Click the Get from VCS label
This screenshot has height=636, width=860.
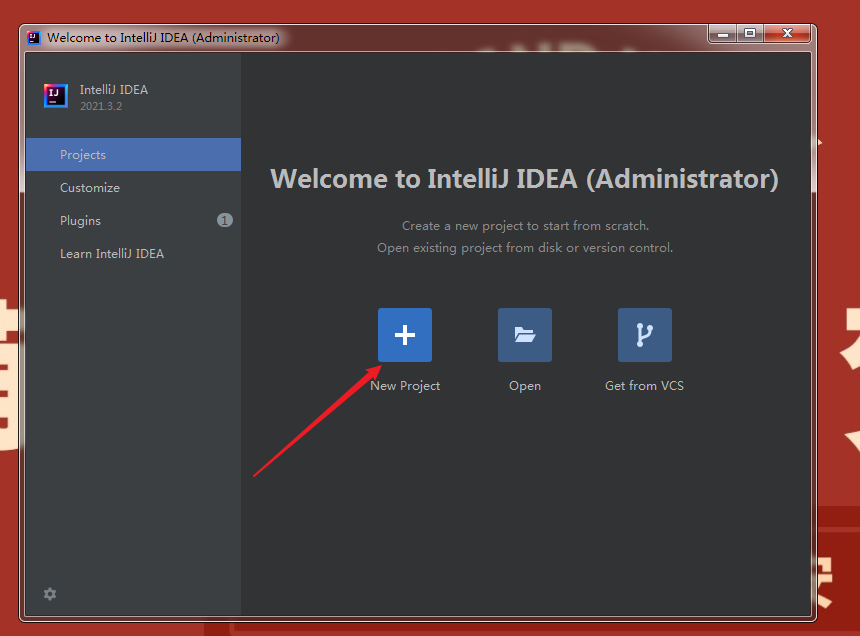click(x=644, y=386)
